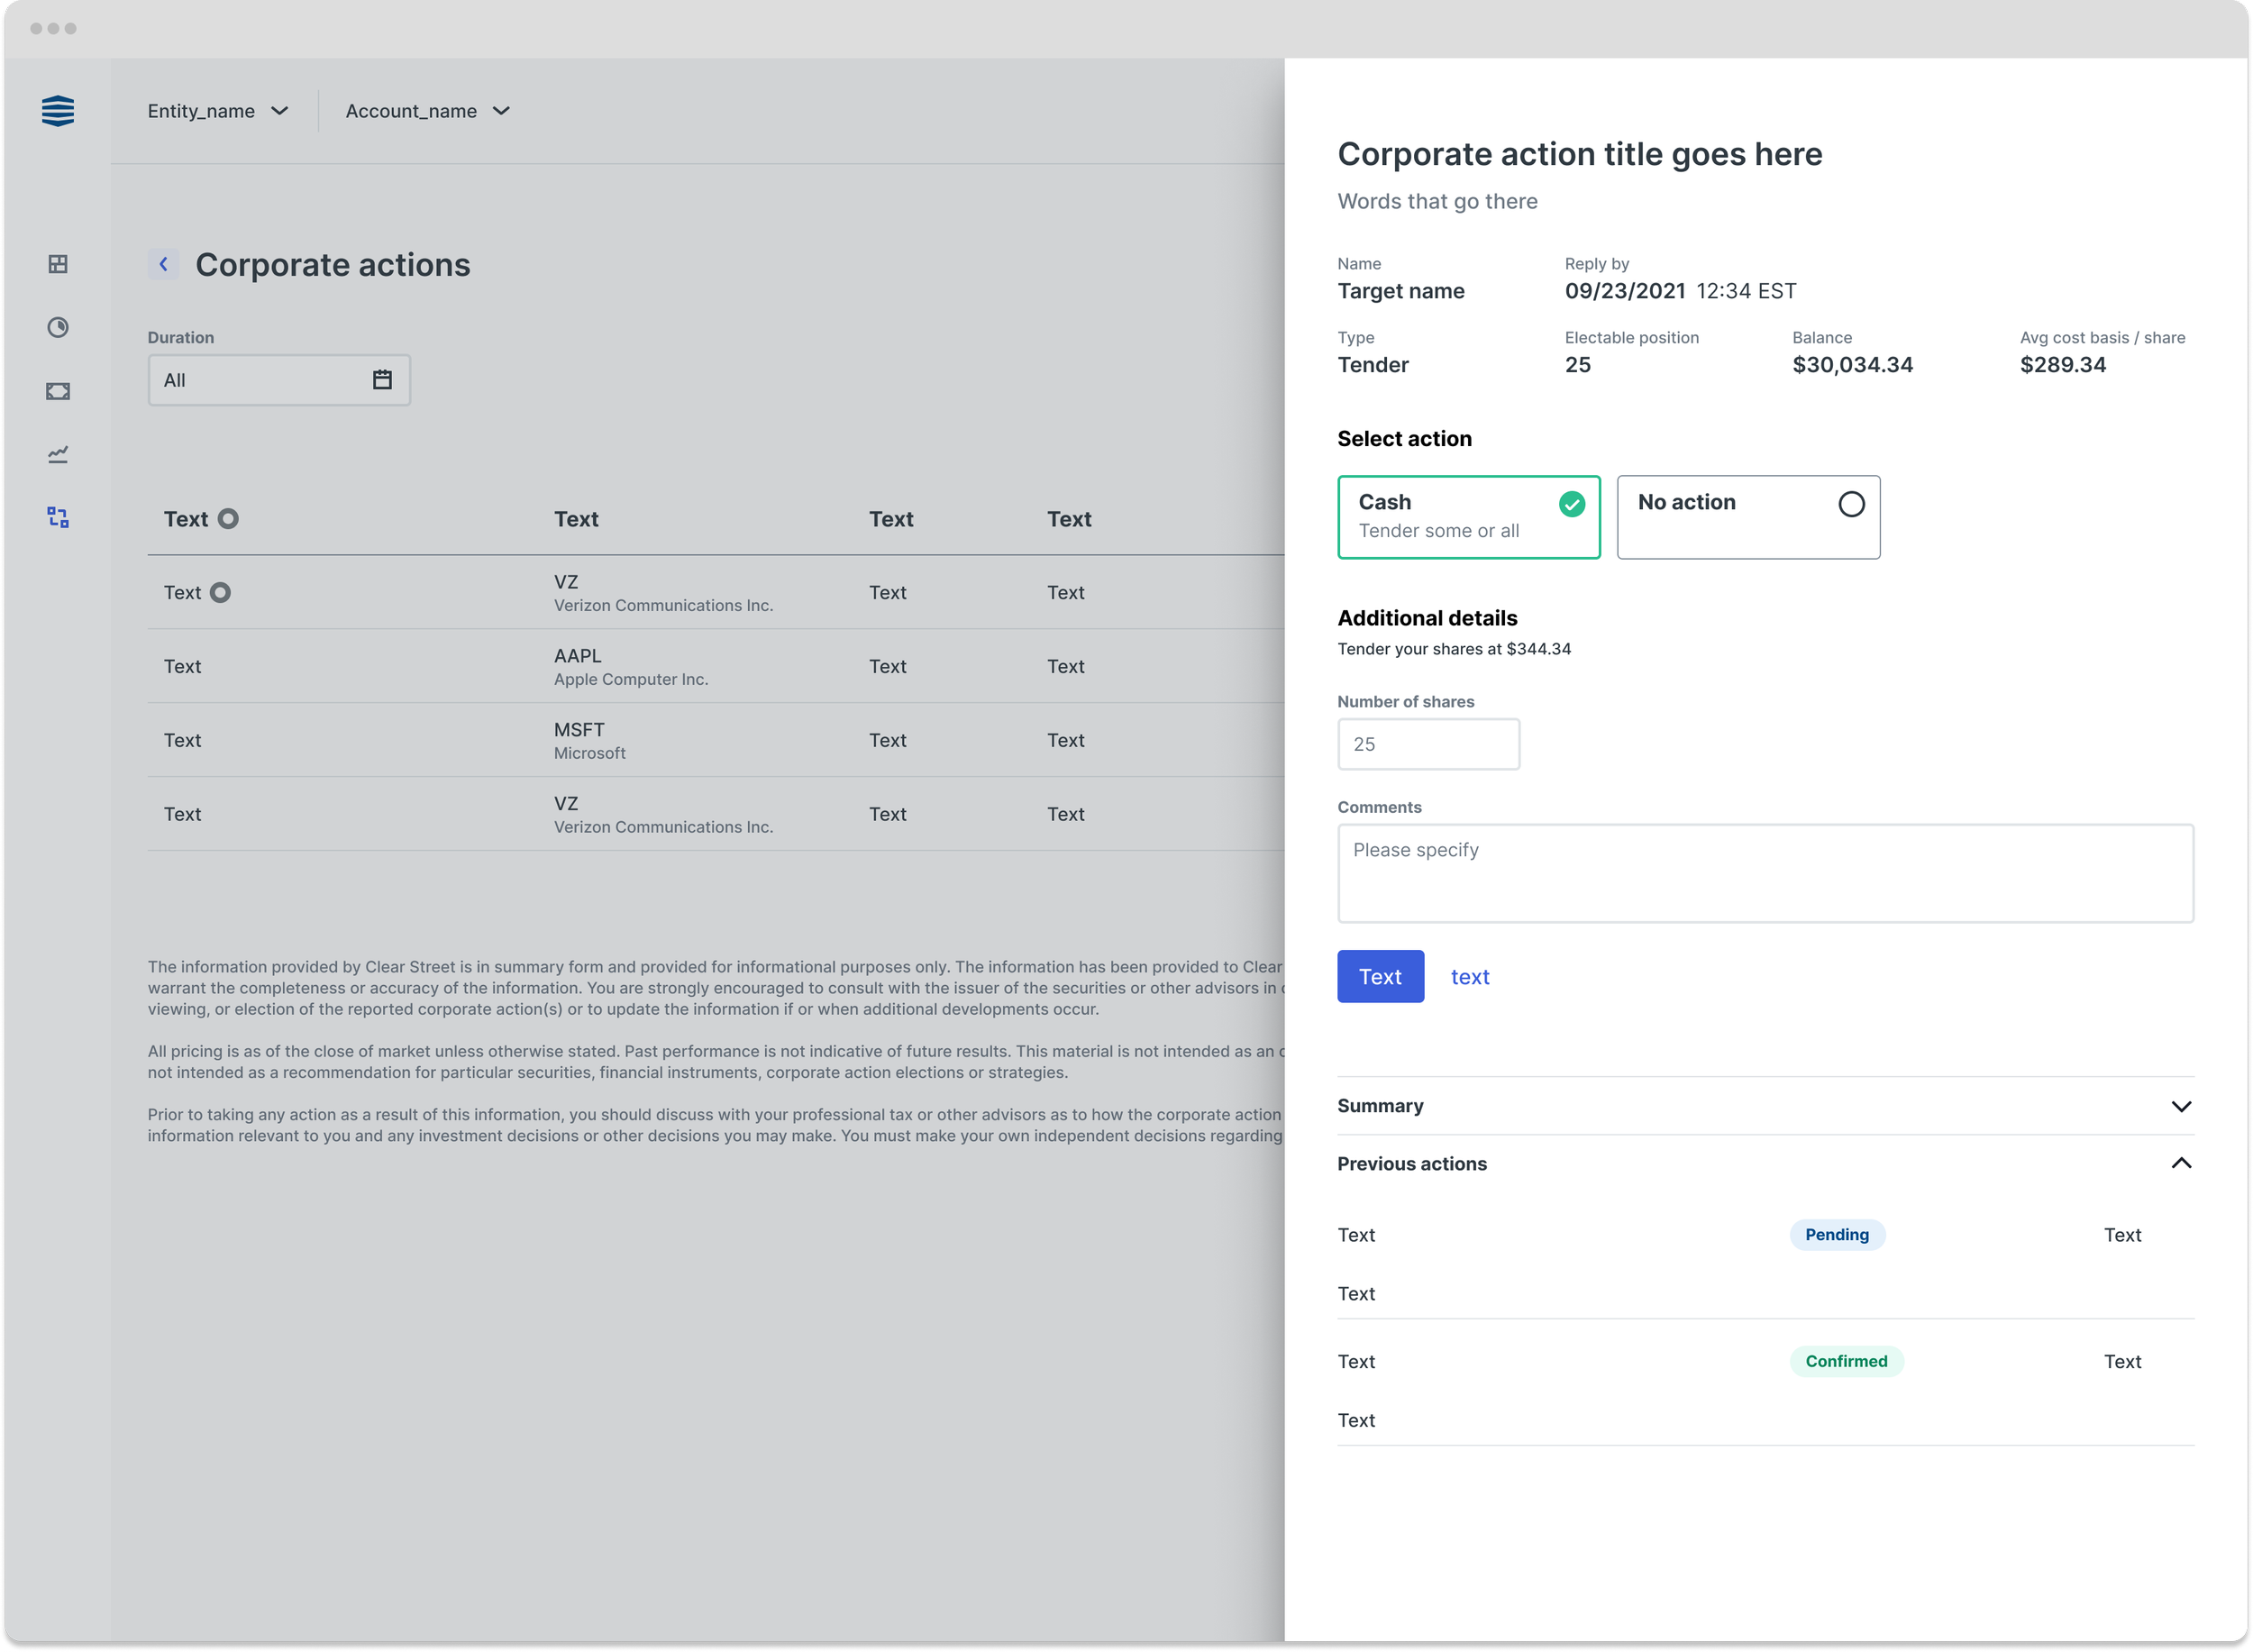Select the pie chart portfolio icon
2253x1652 pixels.
pos(57,328)
